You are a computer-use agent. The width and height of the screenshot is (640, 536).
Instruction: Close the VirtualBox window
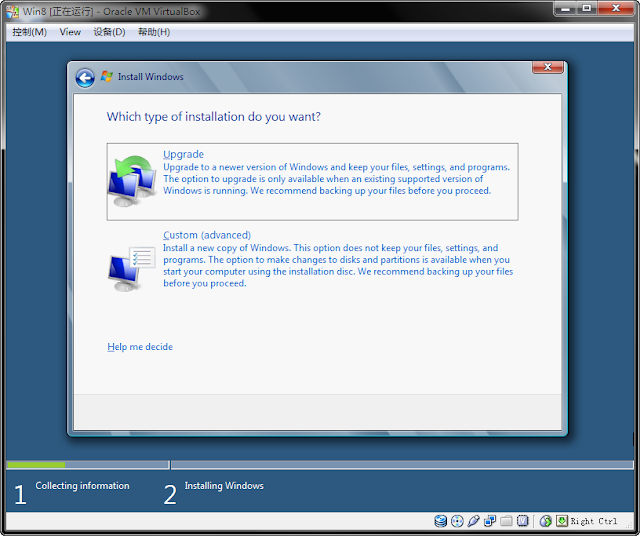coord(616,9)
